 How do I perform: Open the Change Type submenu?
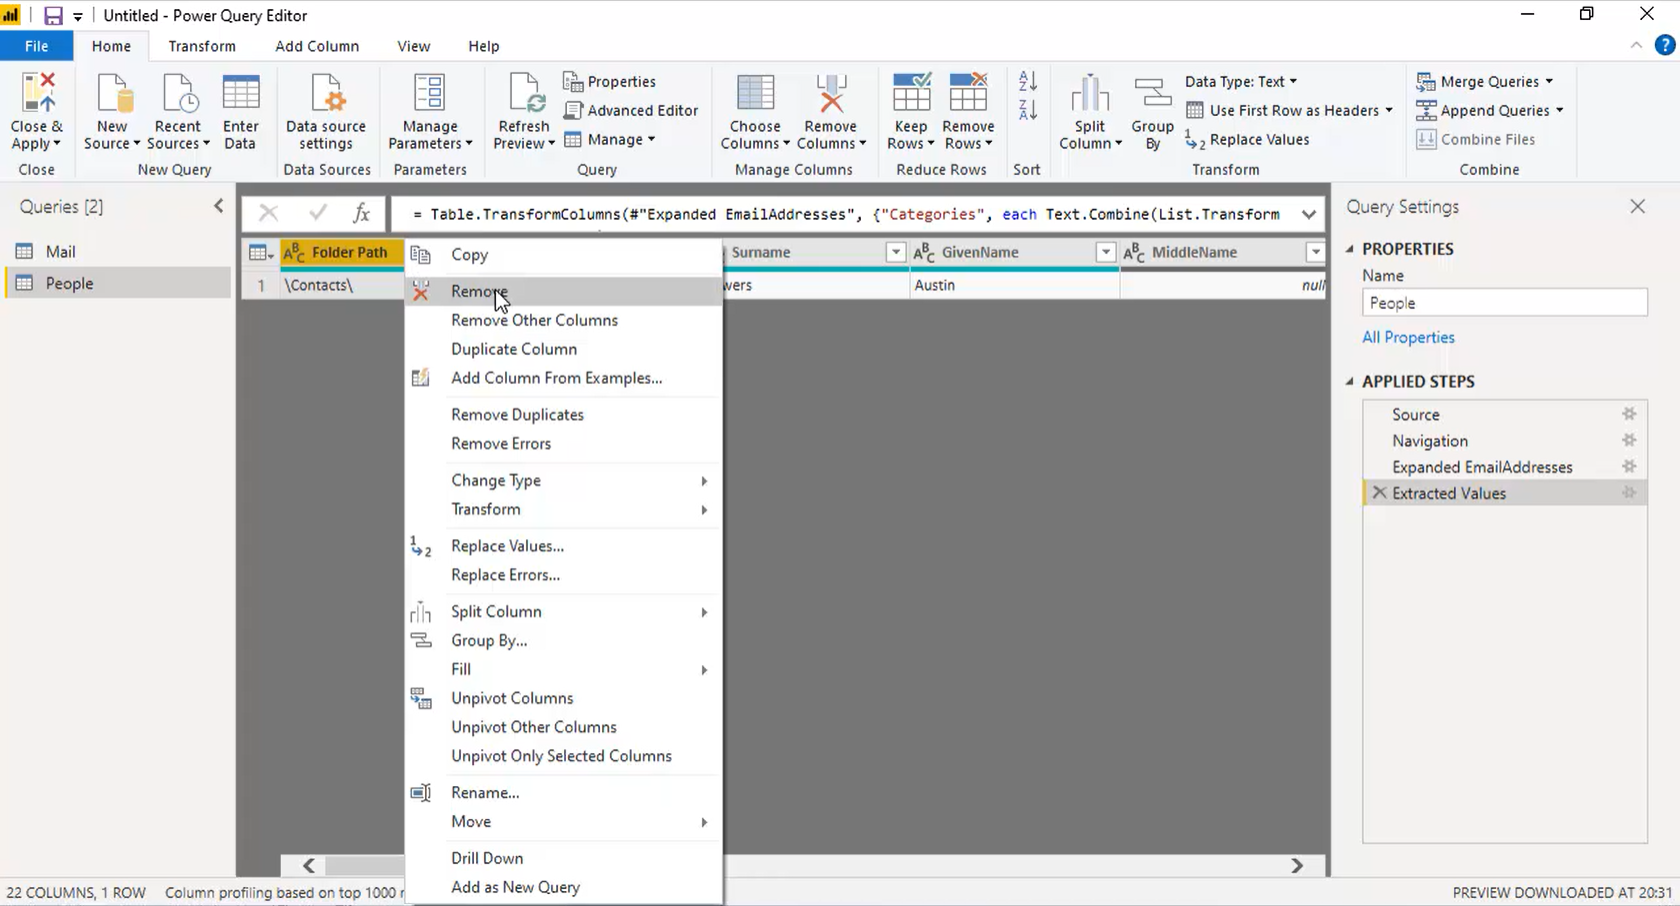564,481
